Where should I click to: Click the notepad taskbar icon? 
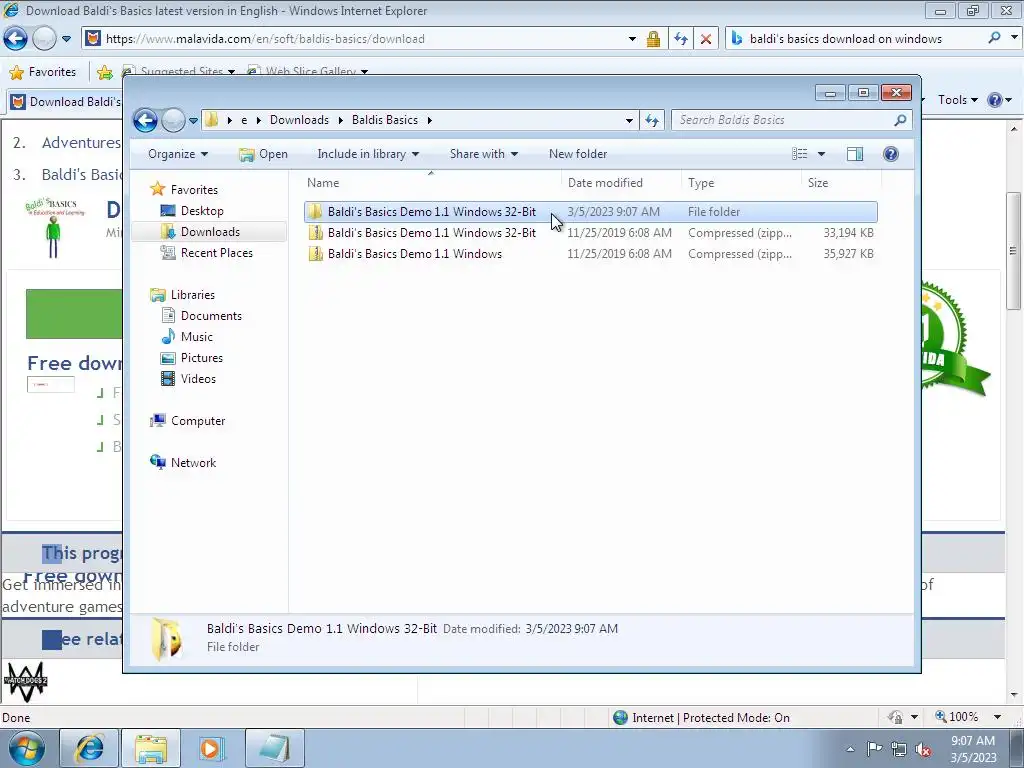274,748
